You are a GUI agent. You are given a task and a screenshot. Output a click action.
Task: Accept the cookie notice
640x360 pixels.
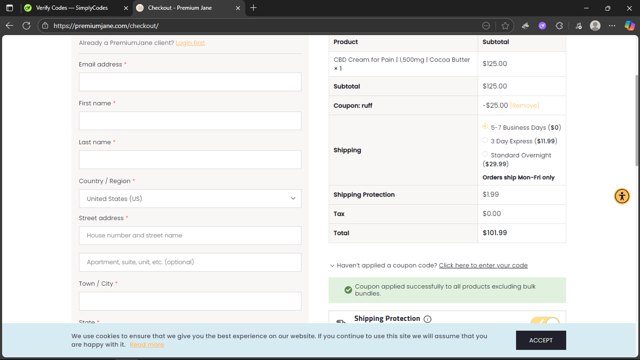[x=541, y=340]
